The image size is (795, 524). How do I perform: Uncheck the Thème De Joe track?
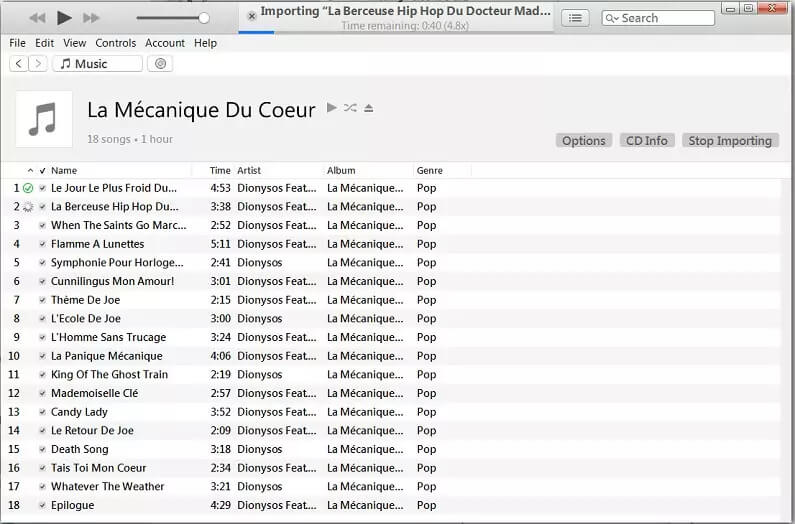pos(43,300)
